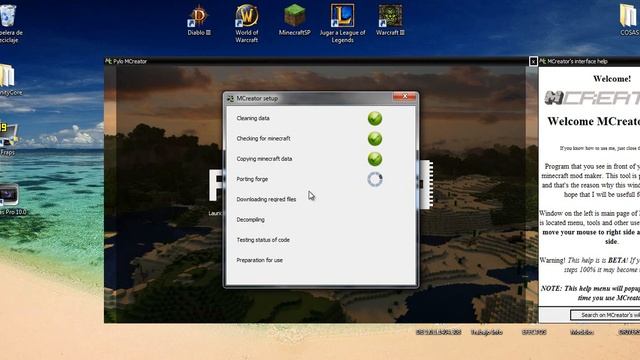Click Search on MCreator's wiki button
The width and height of the screenshot is (640, 360).
coord(605,315)
